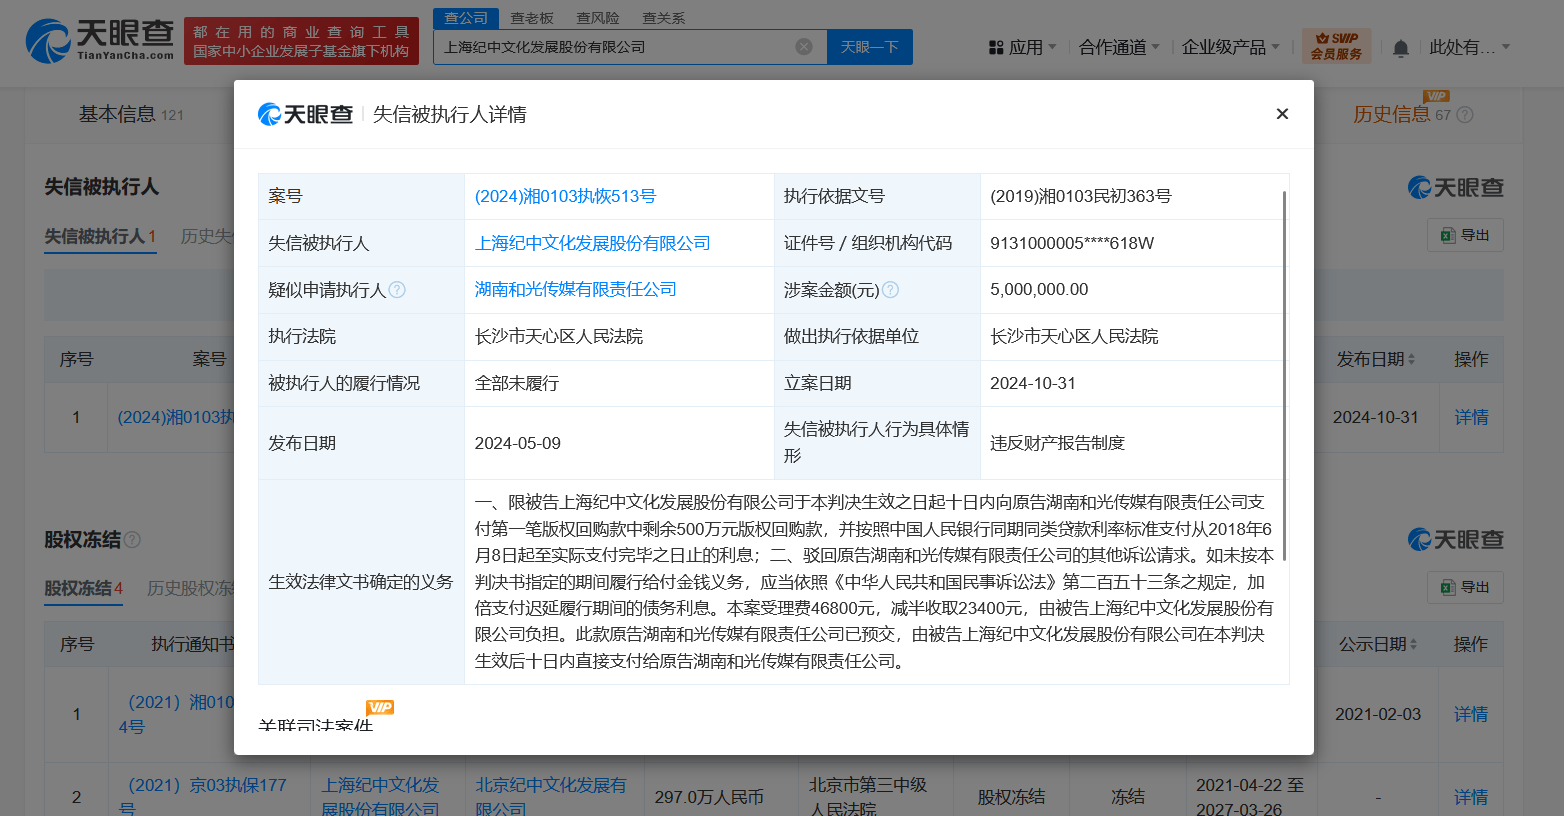Show help for 涉案金额(元)

pos(890,290)
